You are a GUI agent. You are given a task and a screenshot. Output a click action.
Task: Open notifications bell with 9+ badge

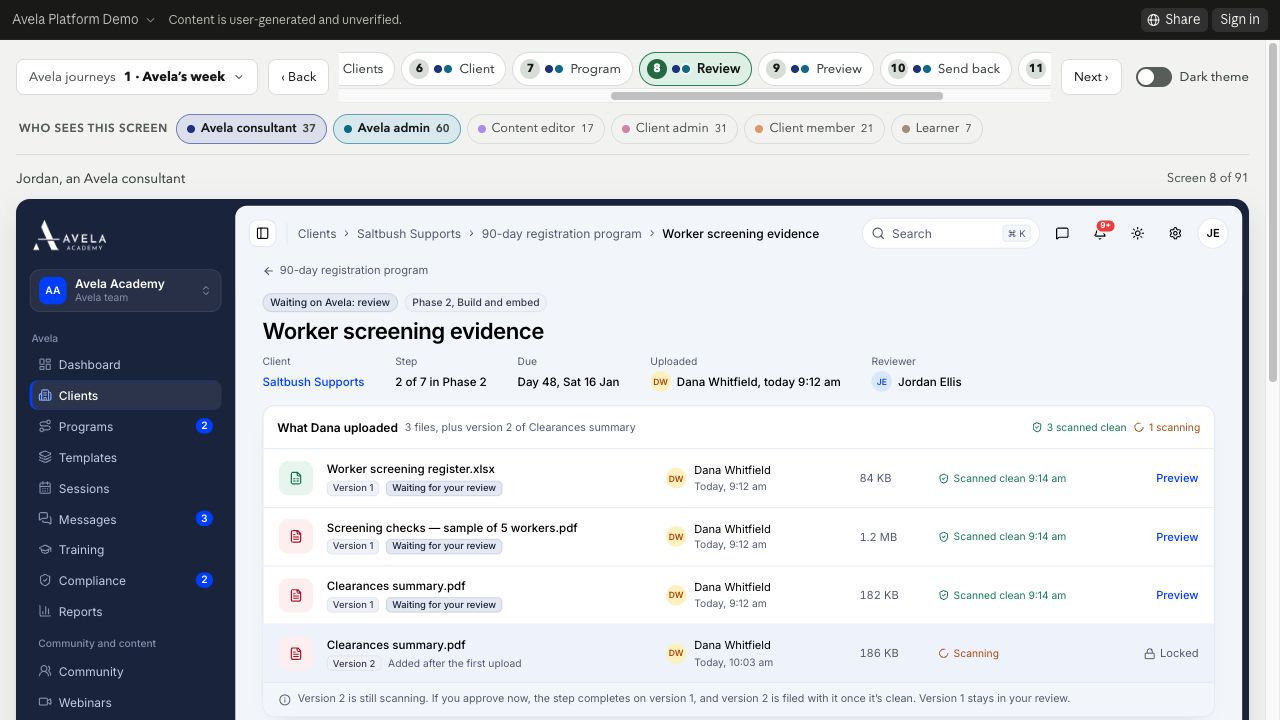[1100, 233]
